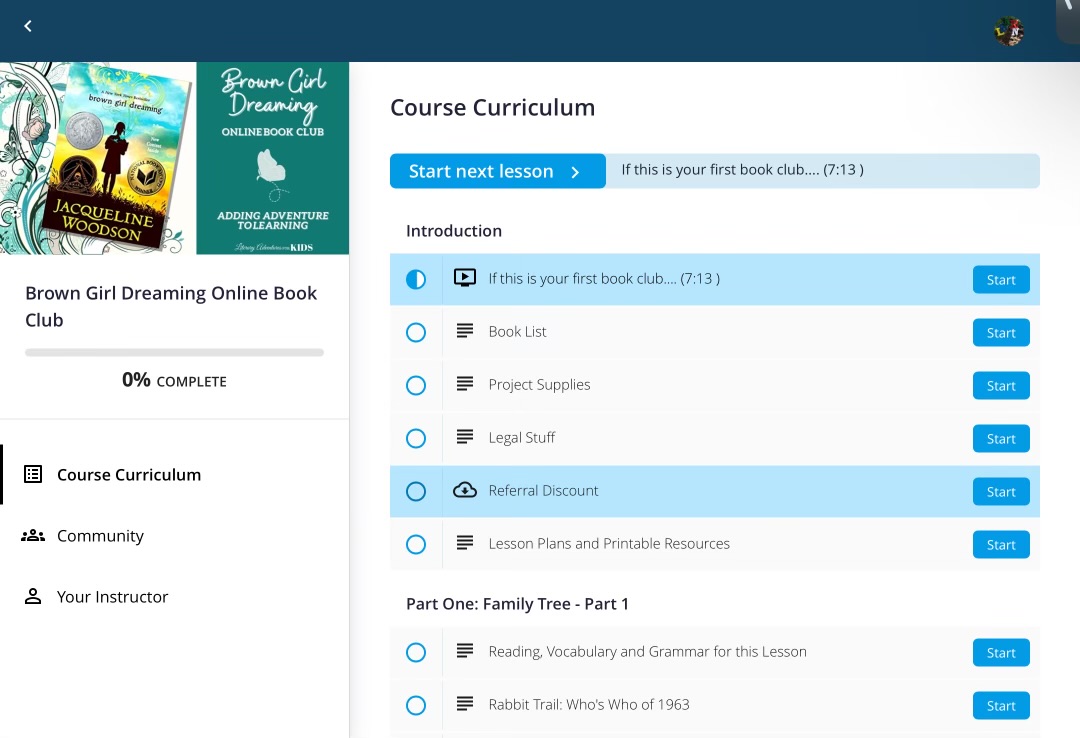
Task: Click the video icon for first book club lesson
Action: click(x=464, y=278)
